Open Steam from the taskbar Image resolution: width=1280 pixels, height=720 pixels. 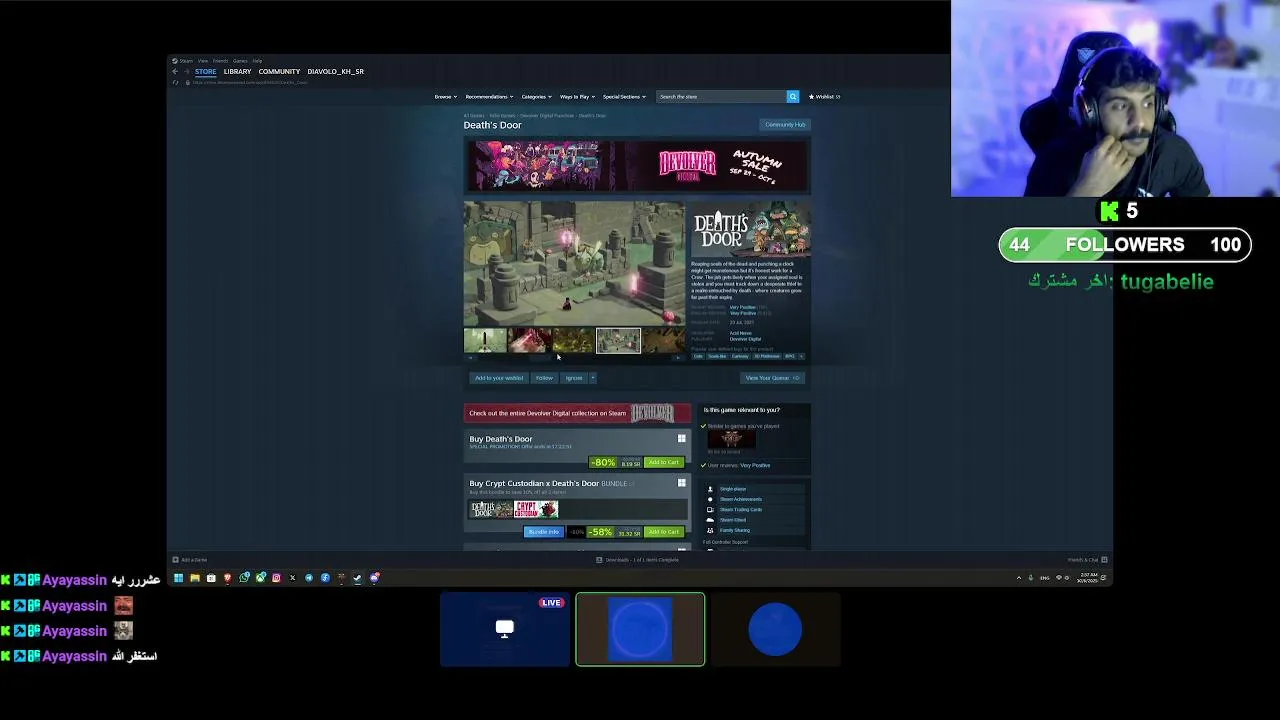(x=357, y=578)
